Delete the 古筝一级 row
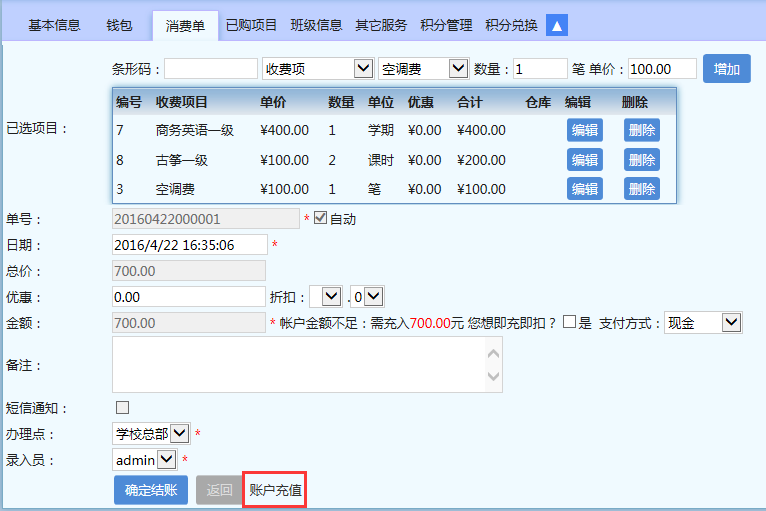766x511 pixels. pyautogui.click(x=642, y=160)
